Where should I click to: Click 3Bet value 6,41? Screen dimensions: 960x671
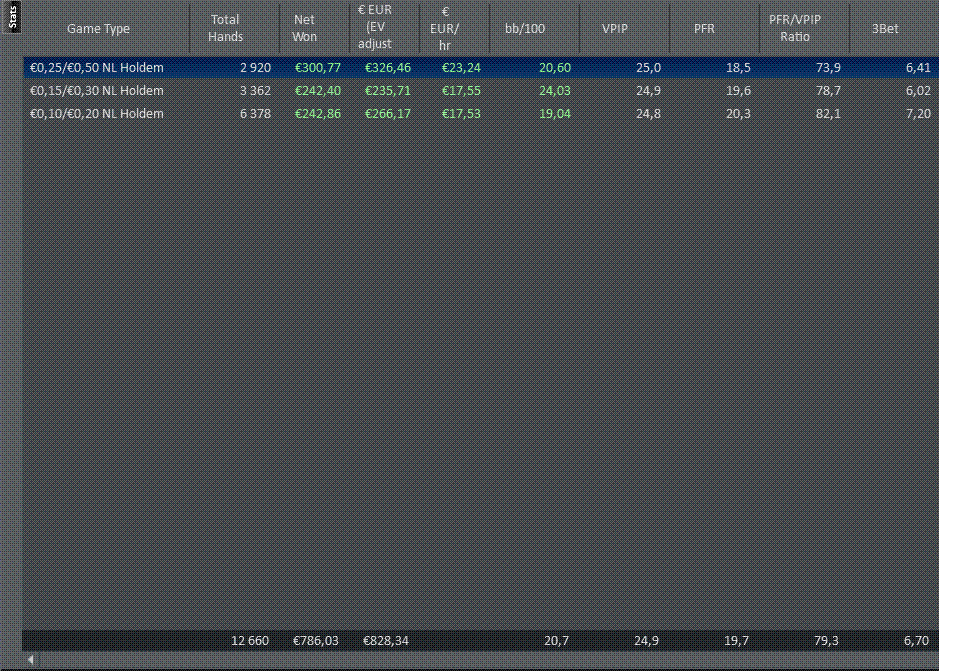[918, 67]
